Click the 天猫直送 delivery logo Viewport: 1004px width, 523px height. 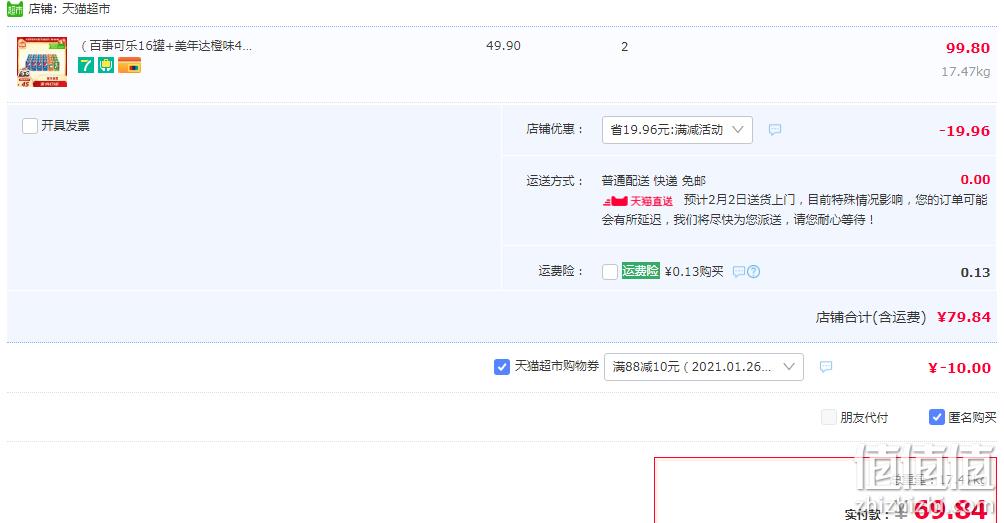638,201
